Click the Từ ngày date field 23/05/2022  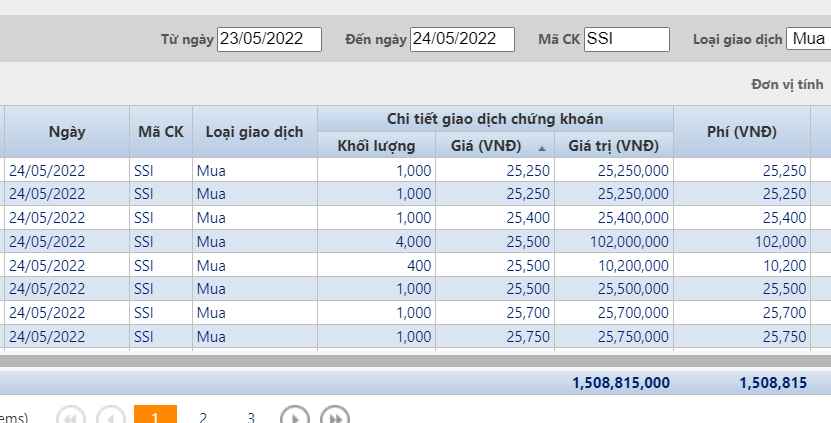tap(269, 39)
